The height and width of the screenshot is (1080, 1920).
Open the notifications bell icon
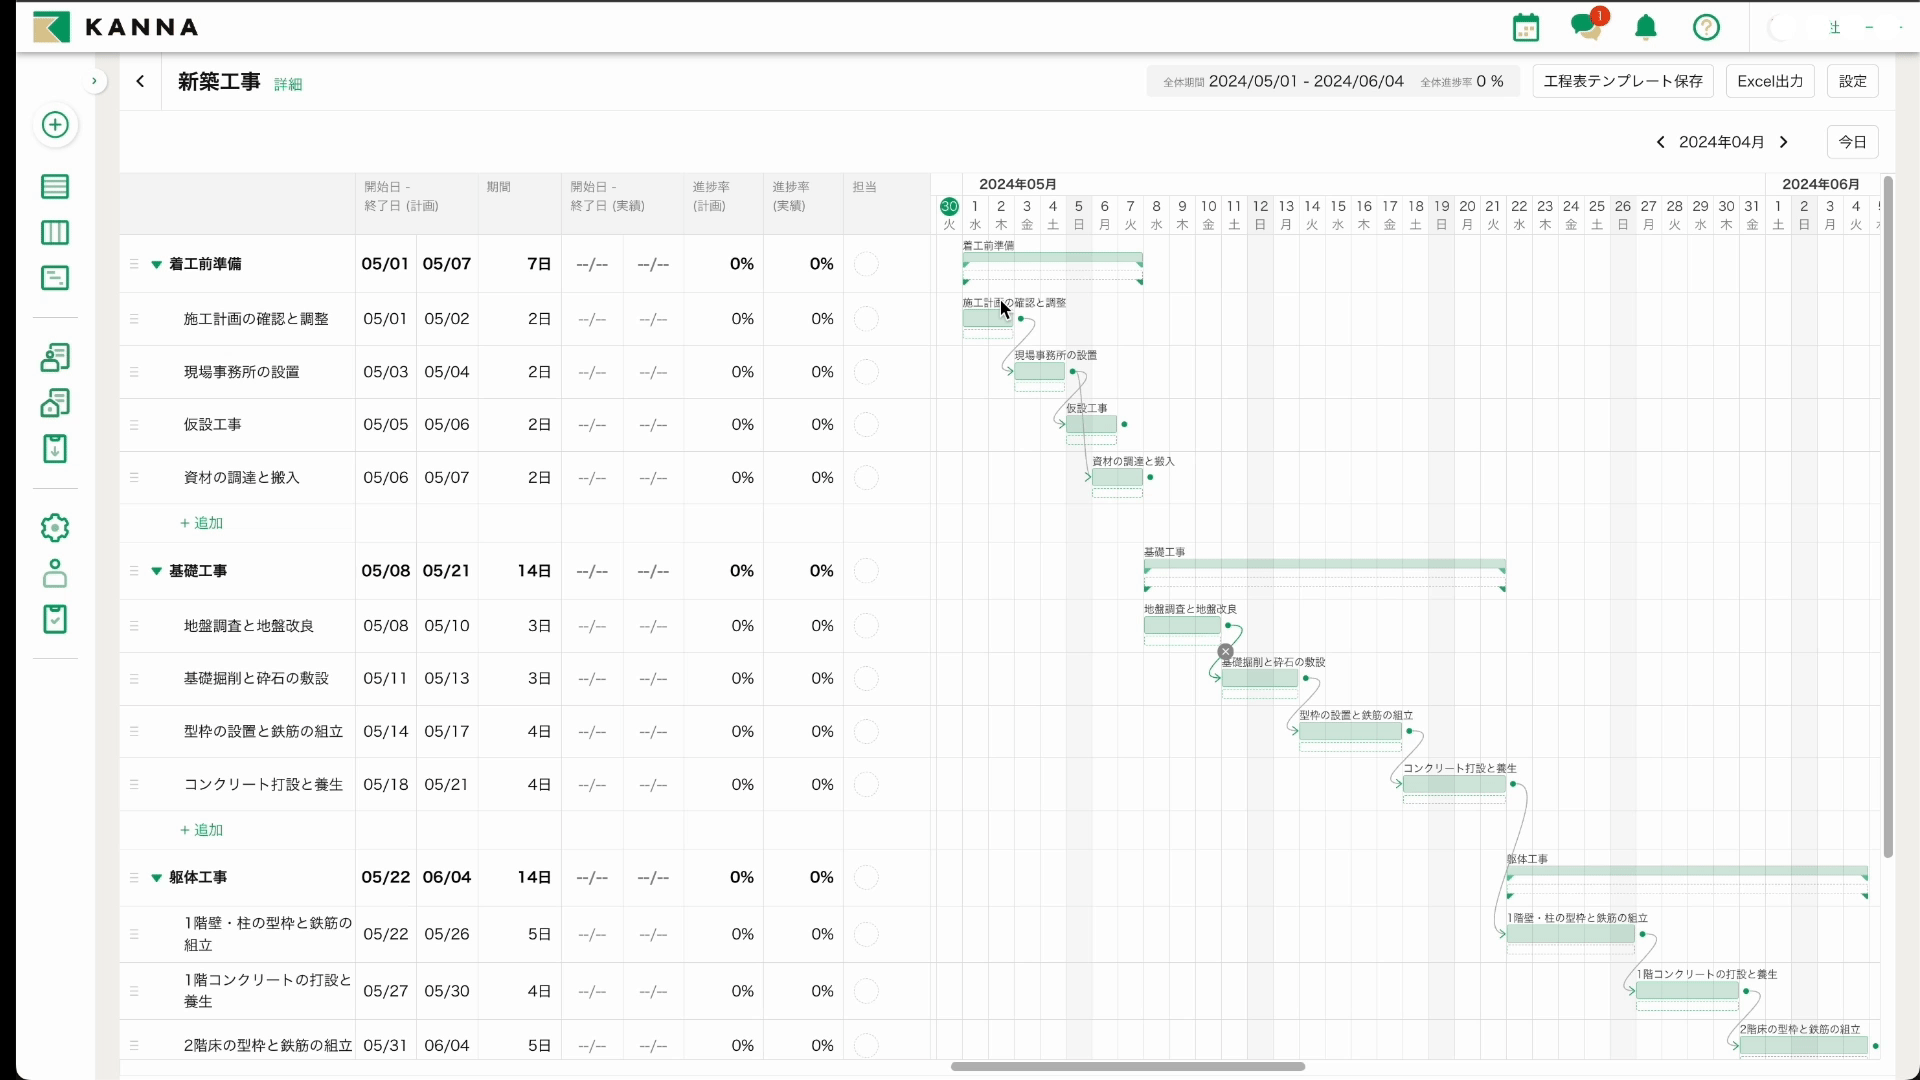point(1646,27)
